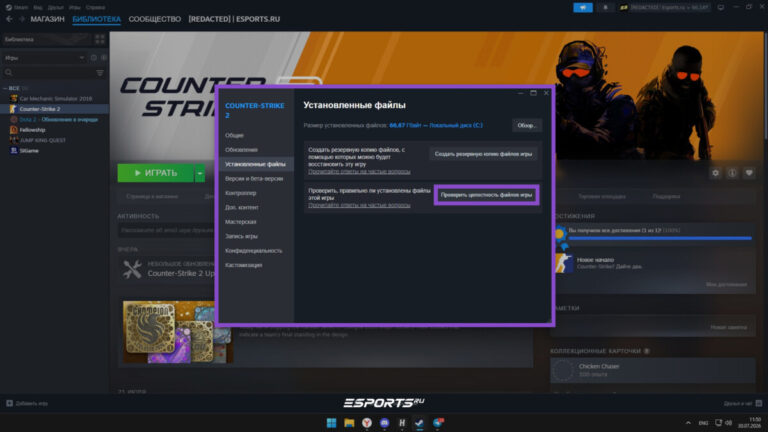Open the blue announcements megaphone button

(583, 7)
